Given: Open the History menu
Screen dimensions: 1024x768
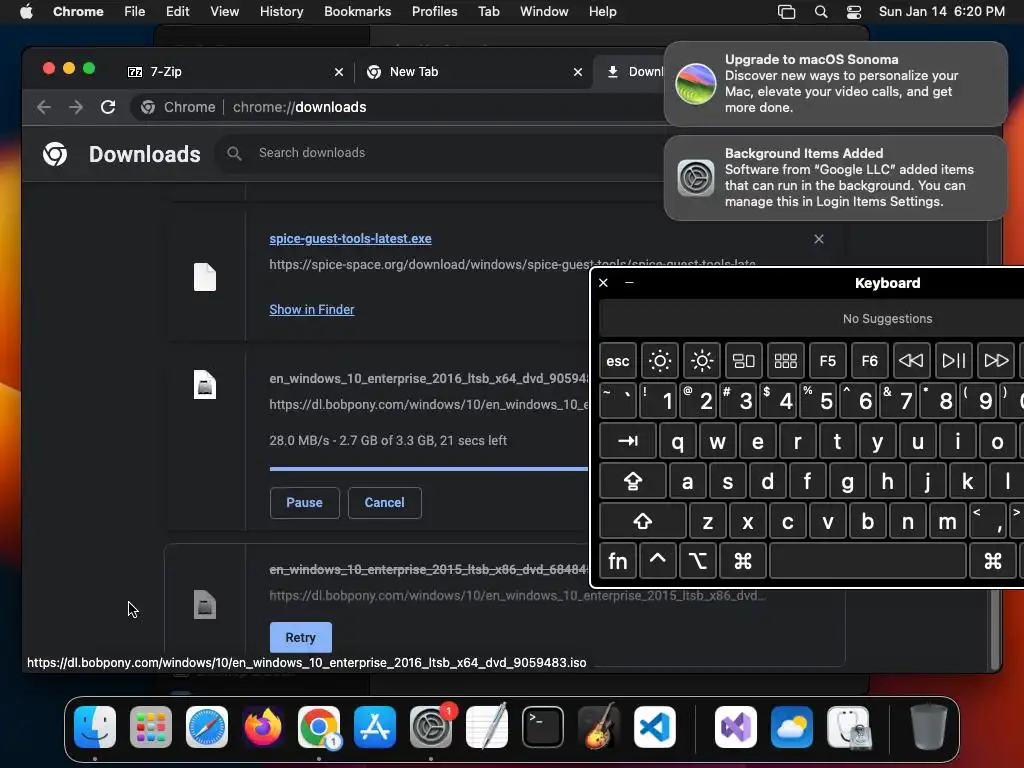Looking at the screenshot, I should pos(281,12).
